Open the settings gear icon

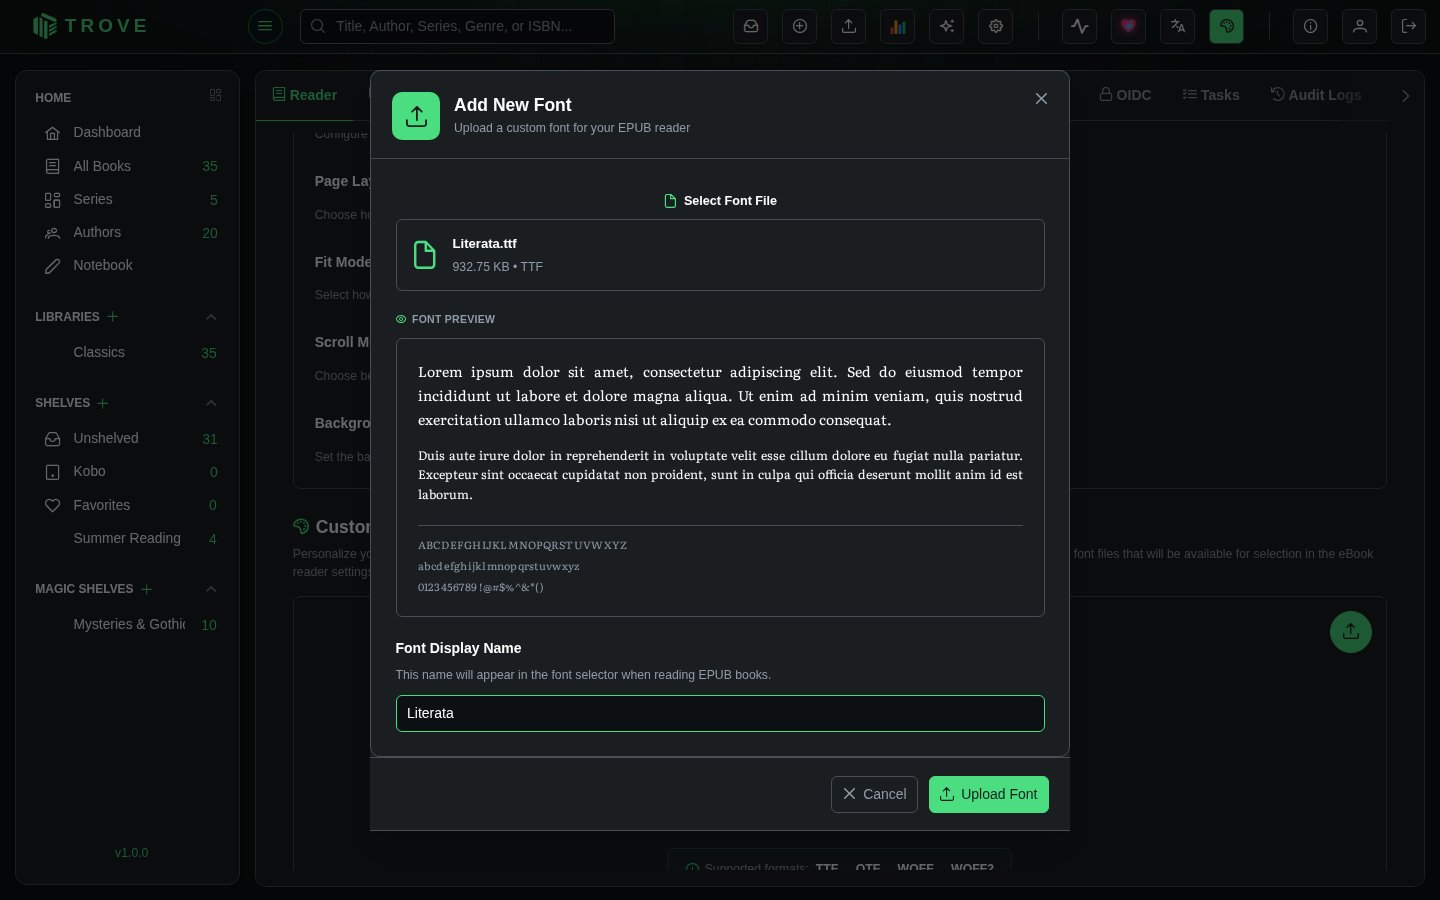[996, 26]
